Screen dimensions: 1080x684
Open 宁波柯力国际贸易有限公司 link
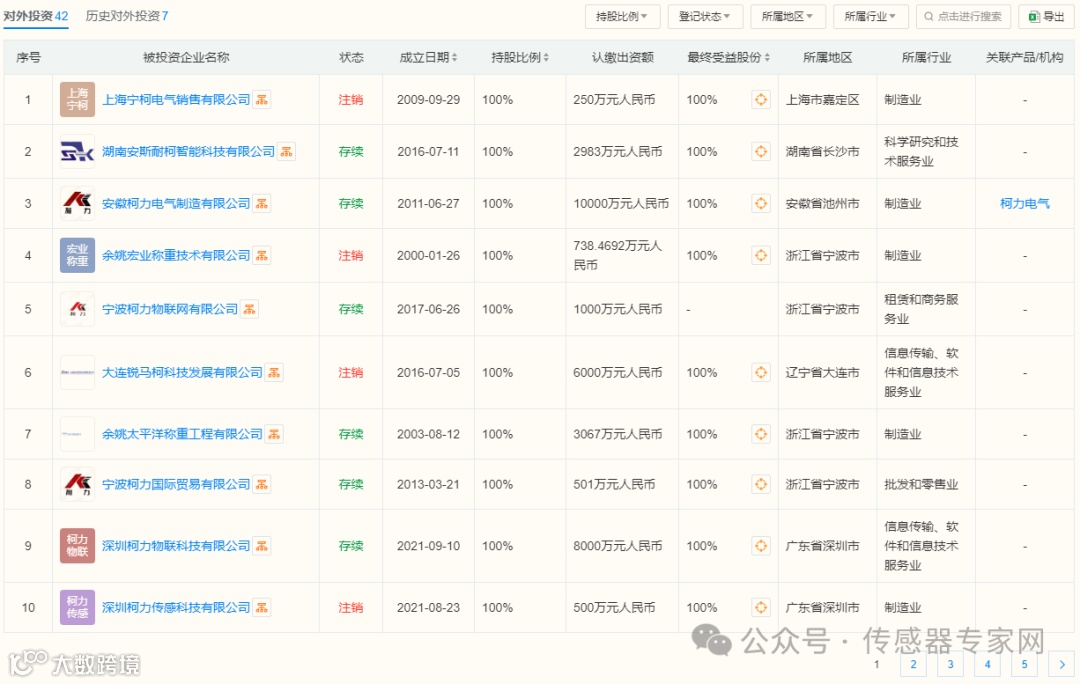(176, 484)
